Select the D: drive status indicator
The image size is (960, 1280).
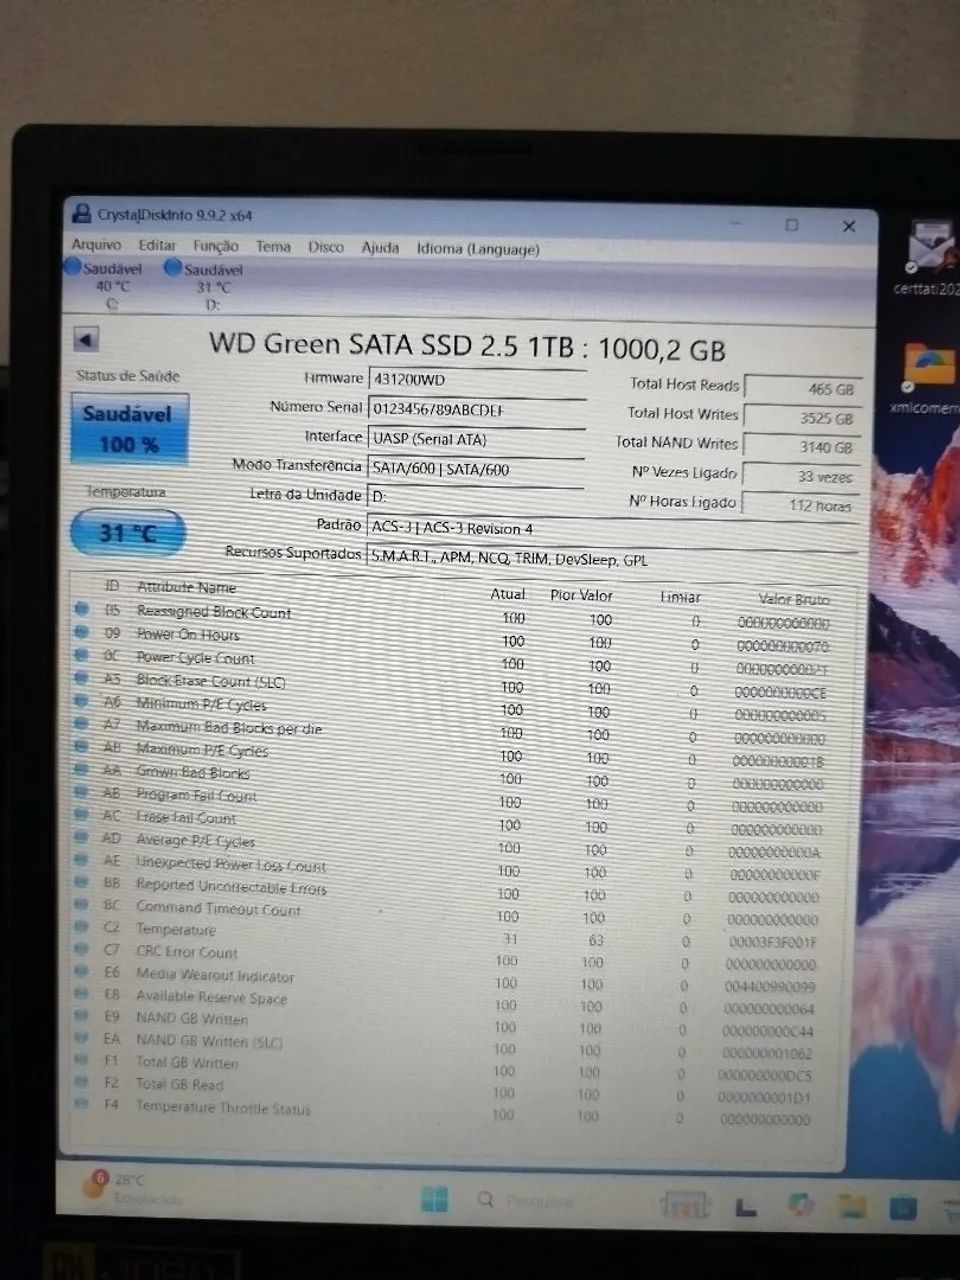204,286
